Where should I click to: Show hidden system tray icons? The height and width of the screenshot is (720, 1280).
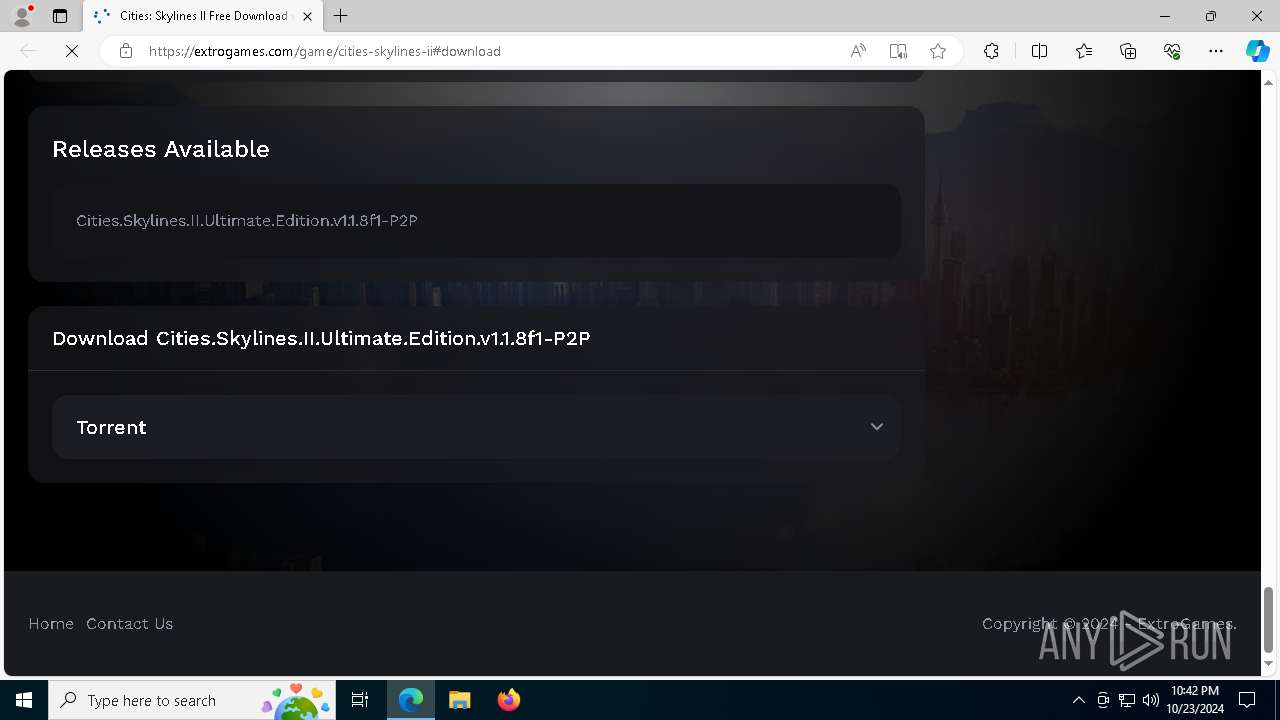(x=1078, y=700)
